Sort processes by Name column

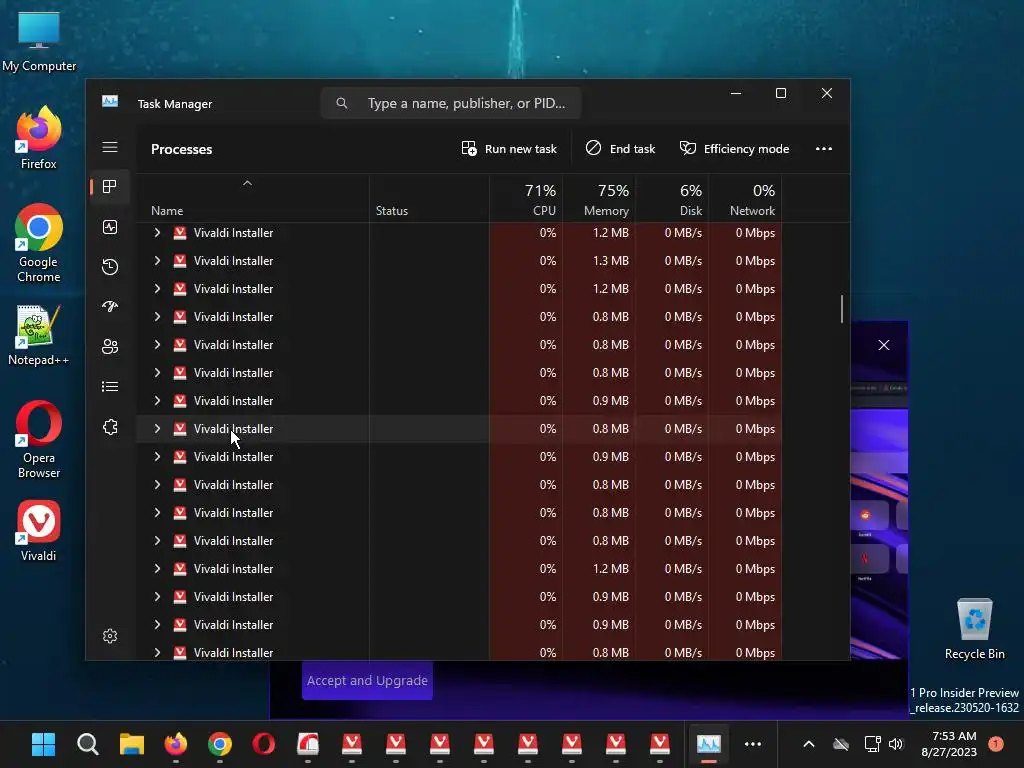167,211
